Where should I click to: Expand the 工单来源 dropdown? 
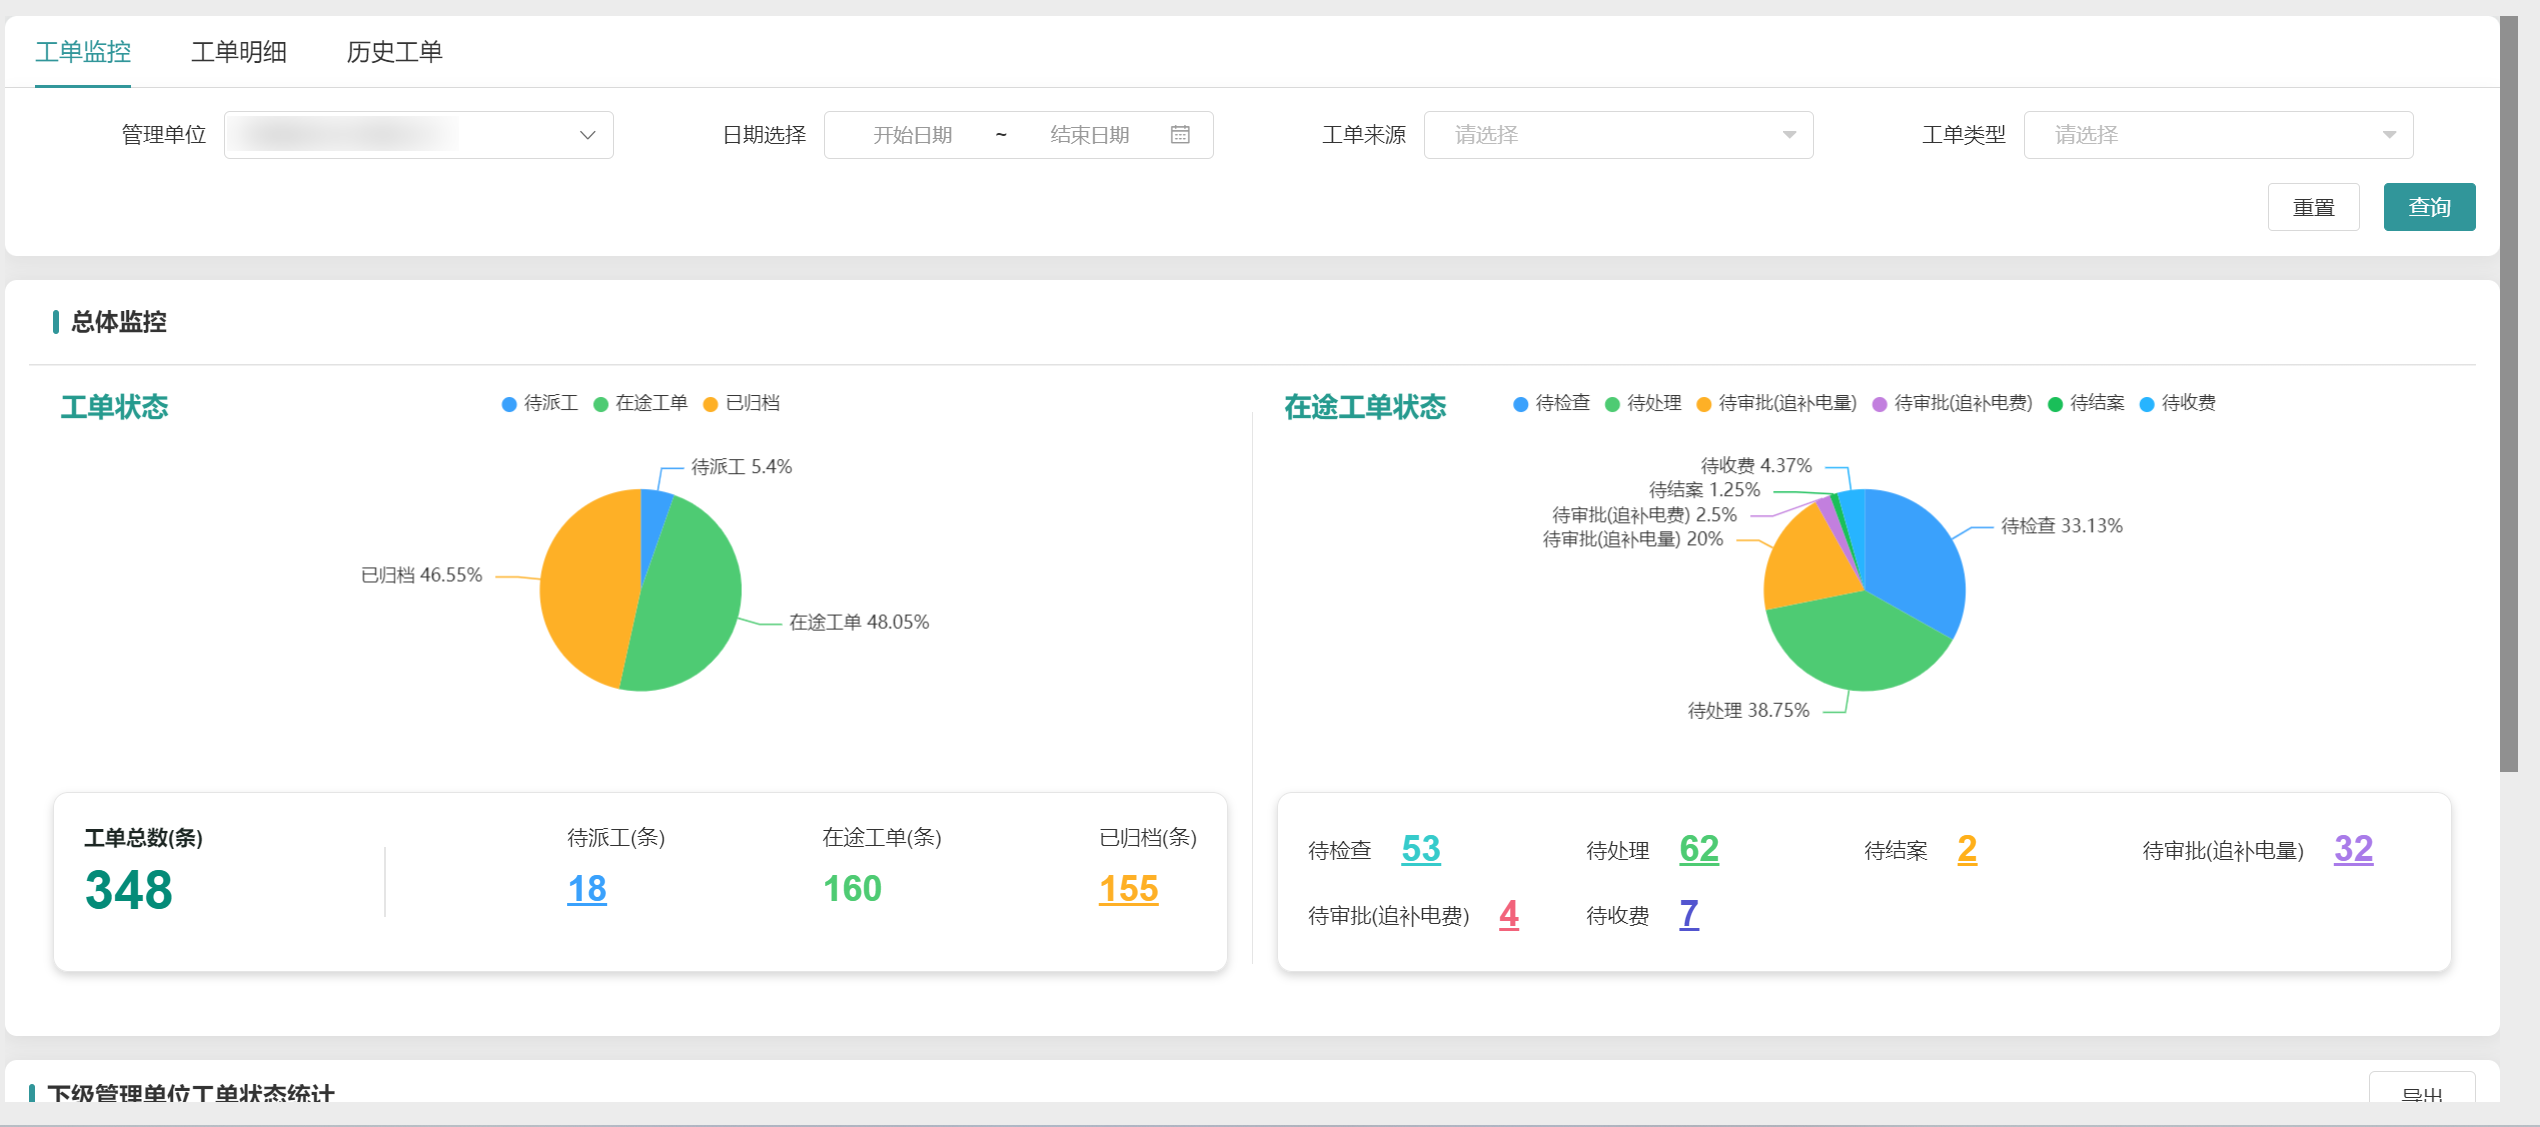pyautogui.click(x=1619, y=135)
